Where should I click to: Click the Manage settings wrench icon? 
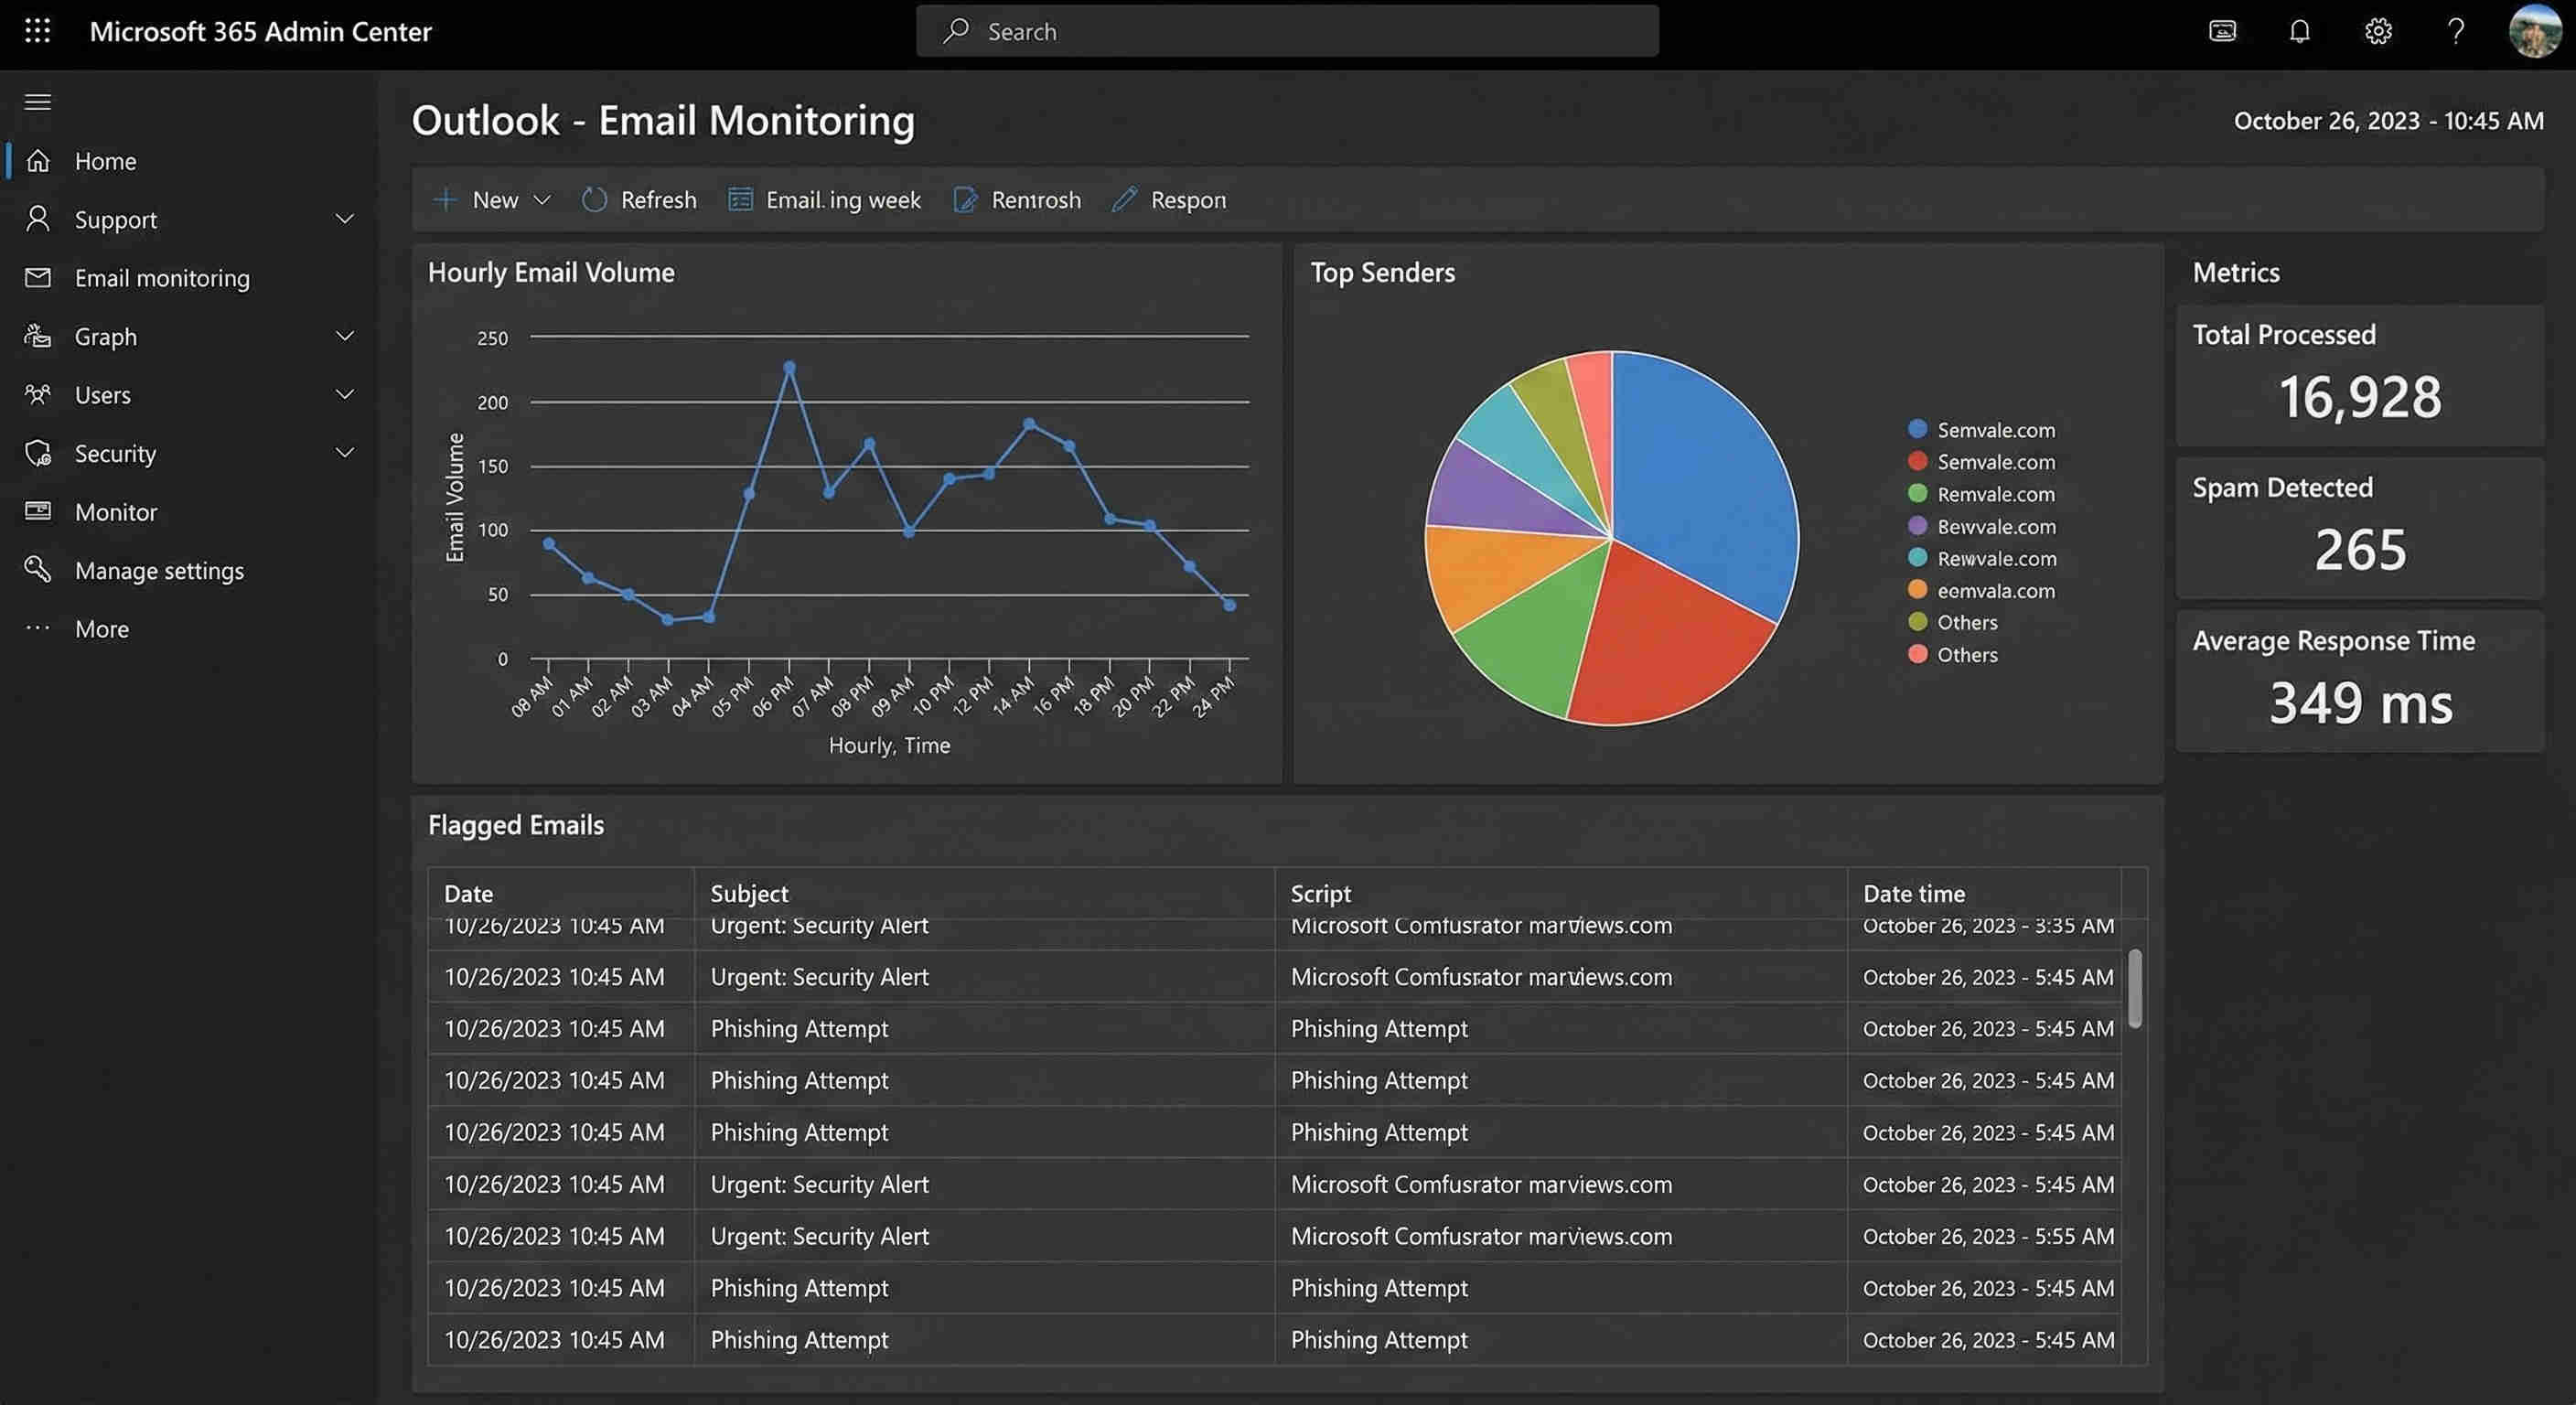pyautogui.click(x=38, y=569)
